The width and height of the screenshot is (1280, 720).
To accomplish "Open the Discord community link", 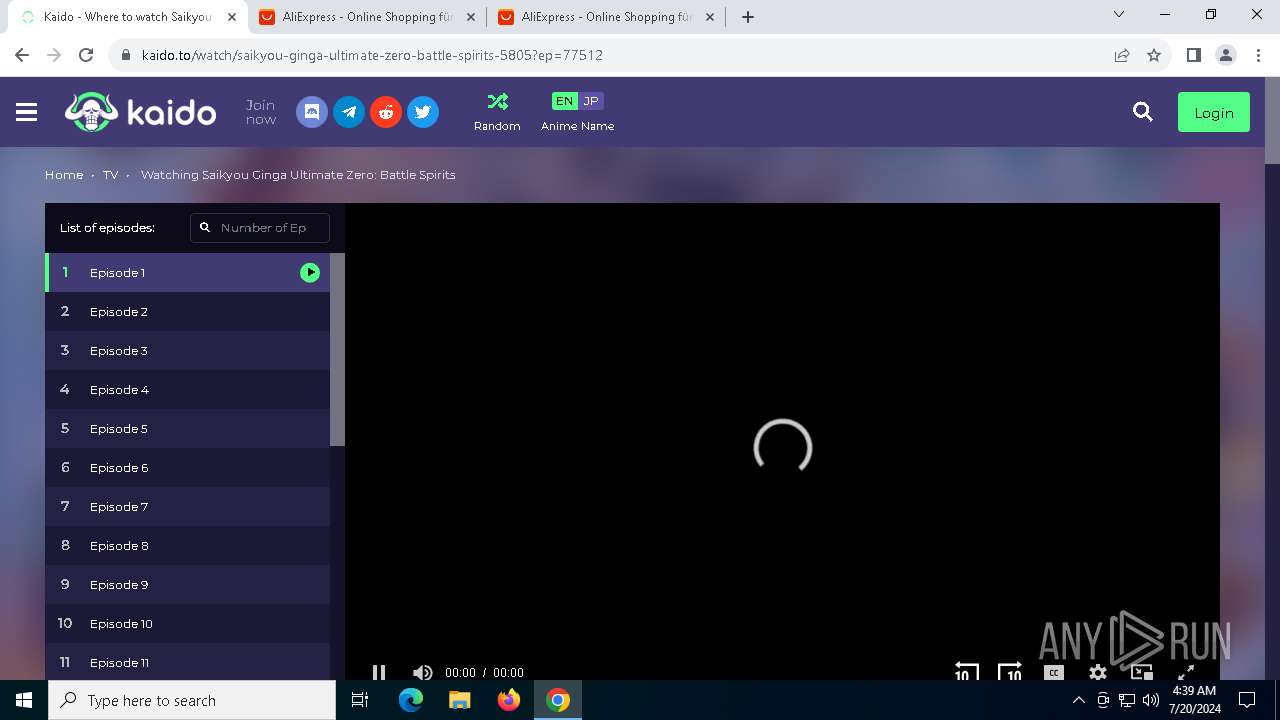I will pyautogui.click(x=312, y=112).
